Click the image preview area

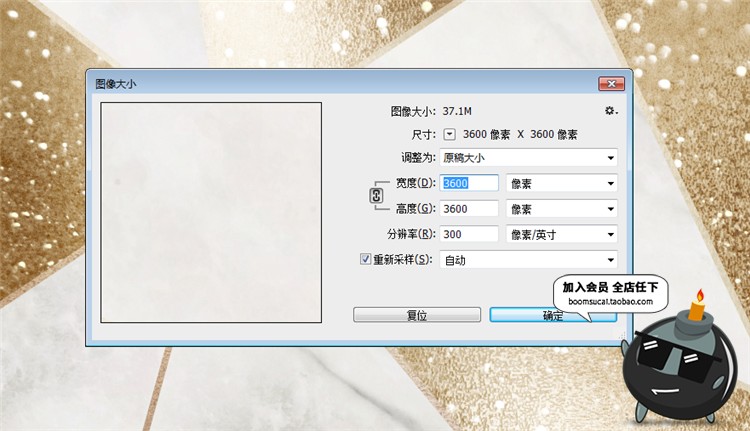(211, 212)
